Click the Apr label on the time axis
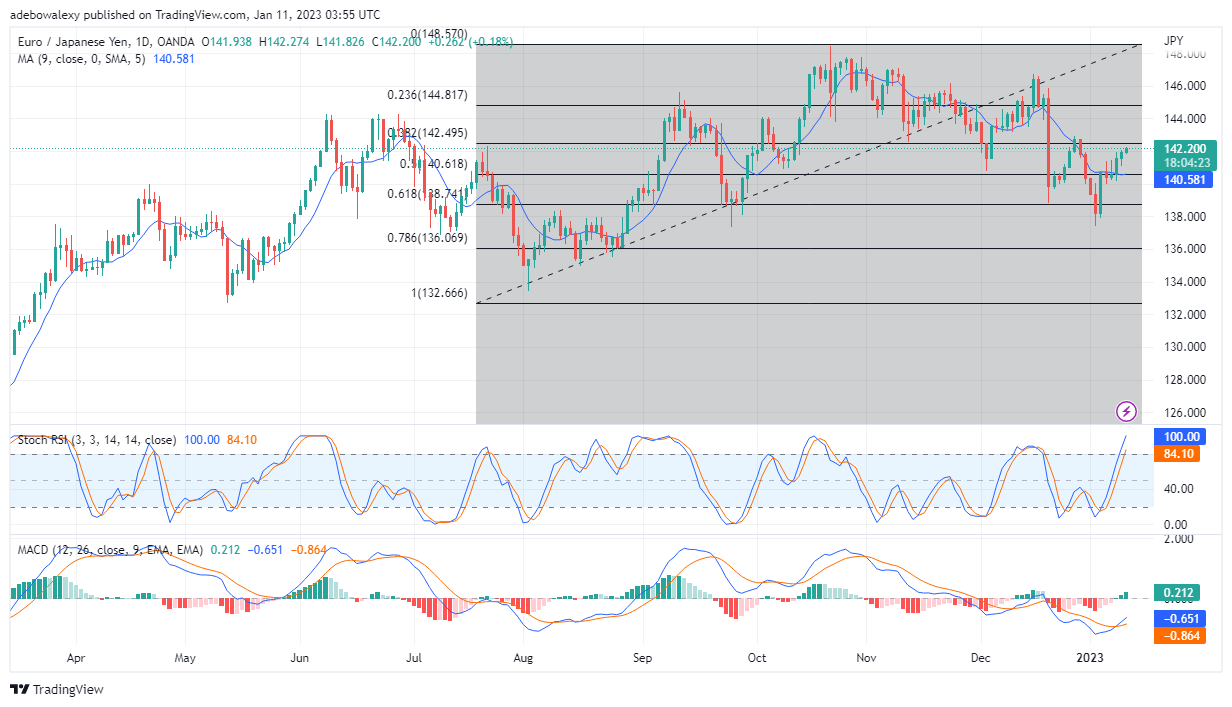1232x707 pixels. click(75, 659)
